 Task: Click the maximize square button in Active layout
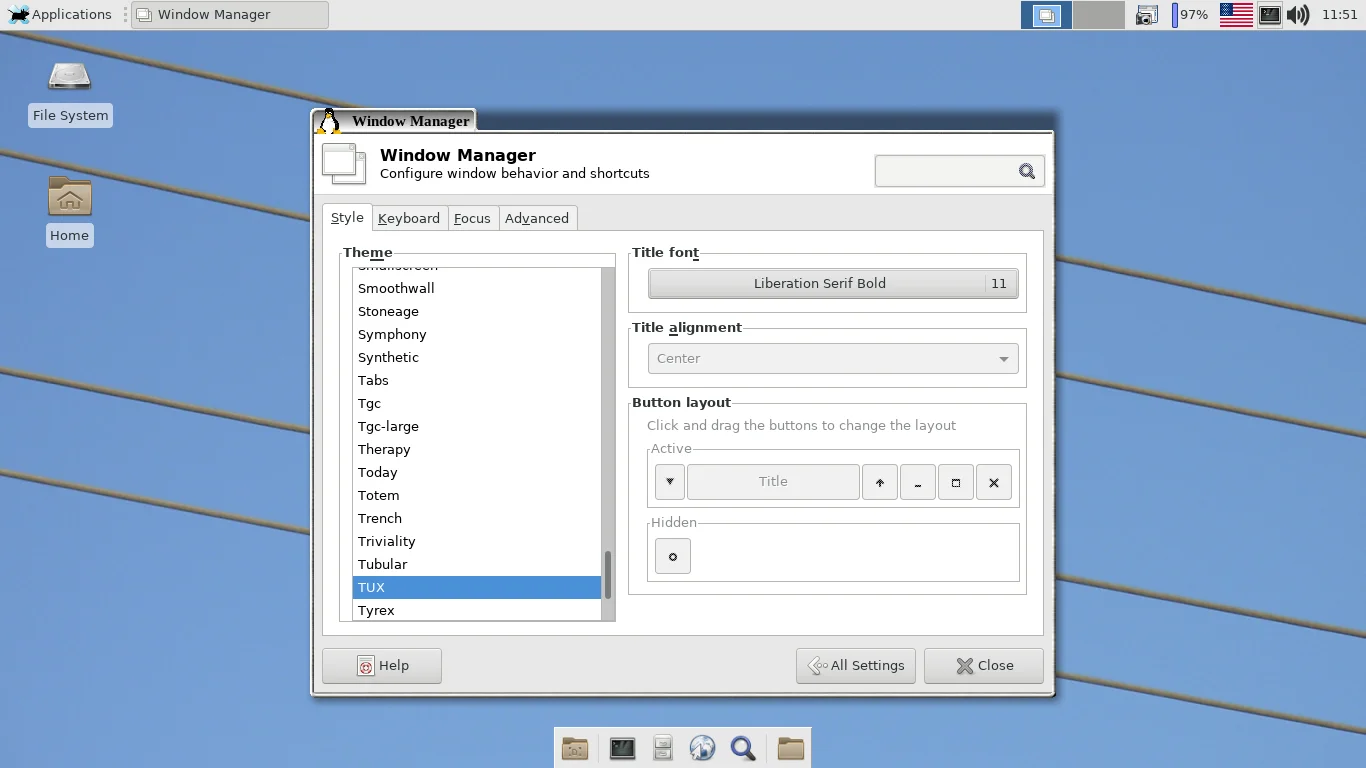coord(956,482)
